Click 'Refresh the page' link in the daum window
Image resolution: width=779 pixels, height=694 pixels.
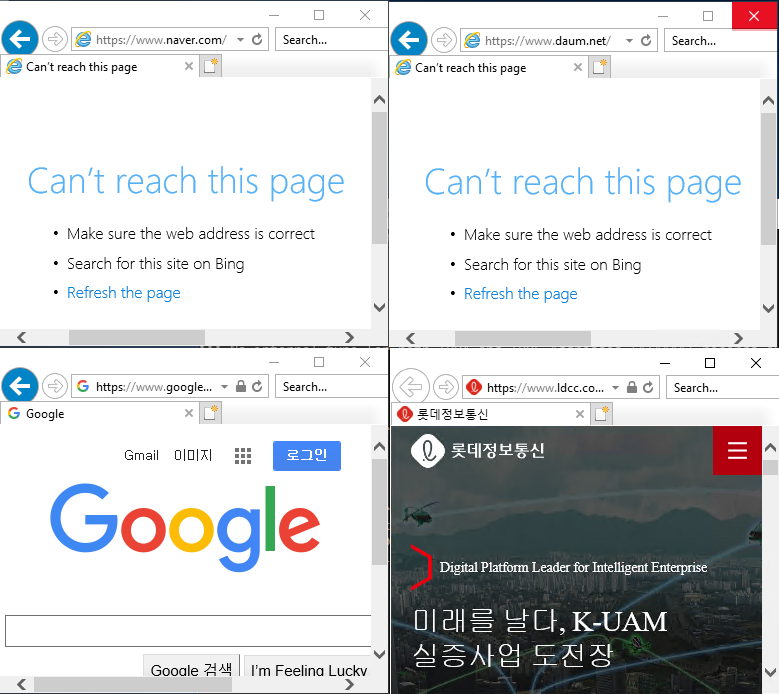tap(520, 294)
